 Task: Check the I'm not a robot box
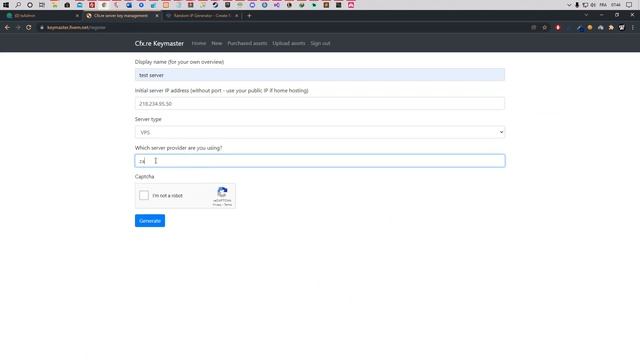coord(144,195)
